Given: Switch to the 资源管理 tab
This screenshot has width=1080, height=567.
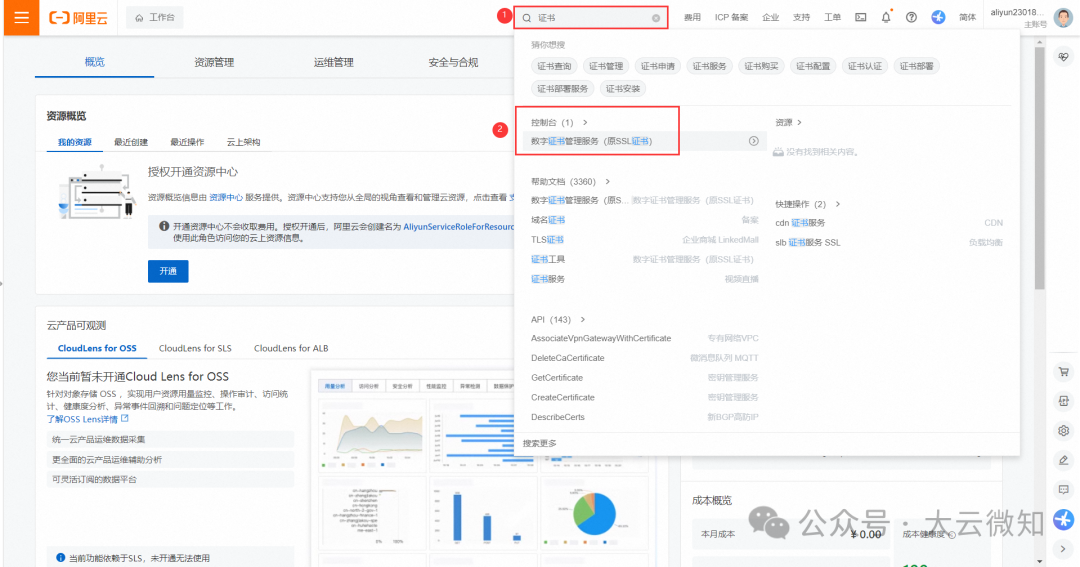Looking at the screenshot, I should coord(214,62).
